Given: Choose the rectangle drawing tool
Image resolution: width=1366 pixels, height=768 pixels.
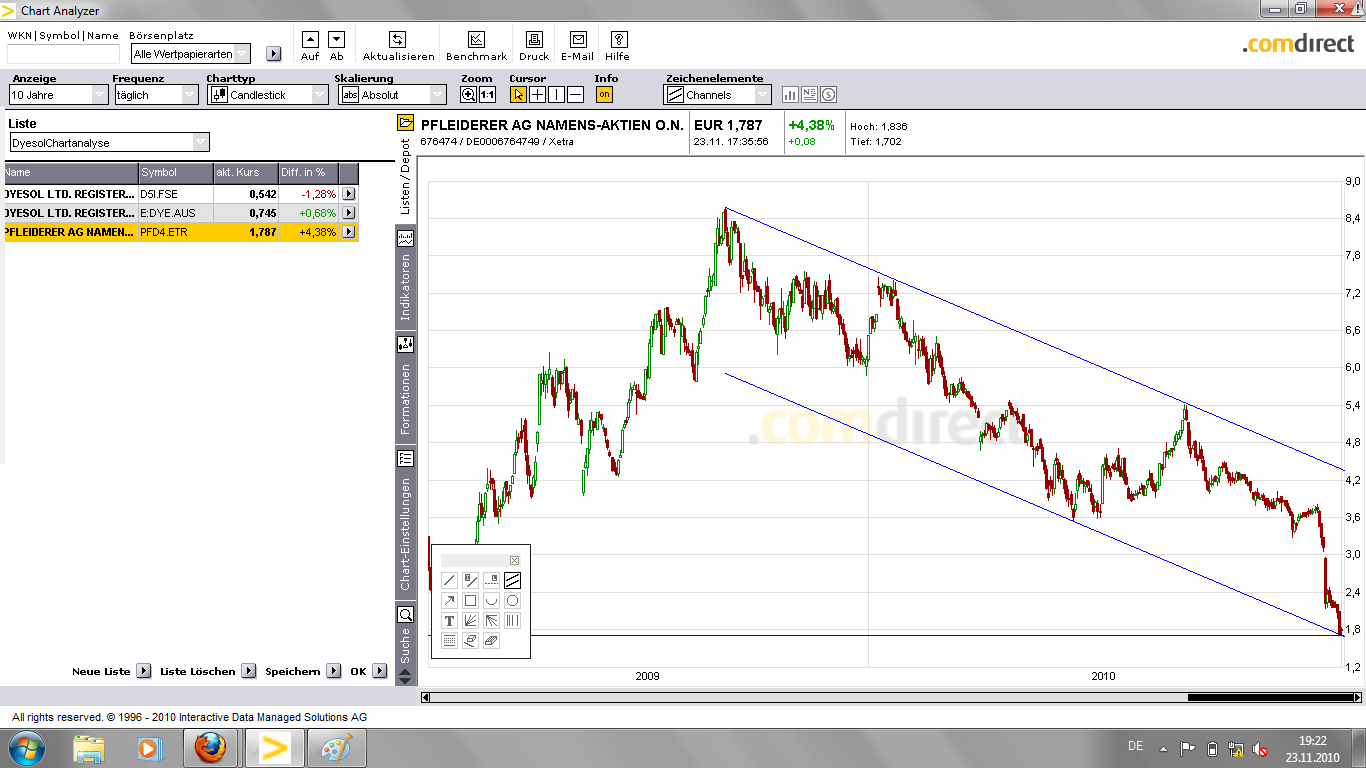Looking at the screenshot, I should 470,601.
